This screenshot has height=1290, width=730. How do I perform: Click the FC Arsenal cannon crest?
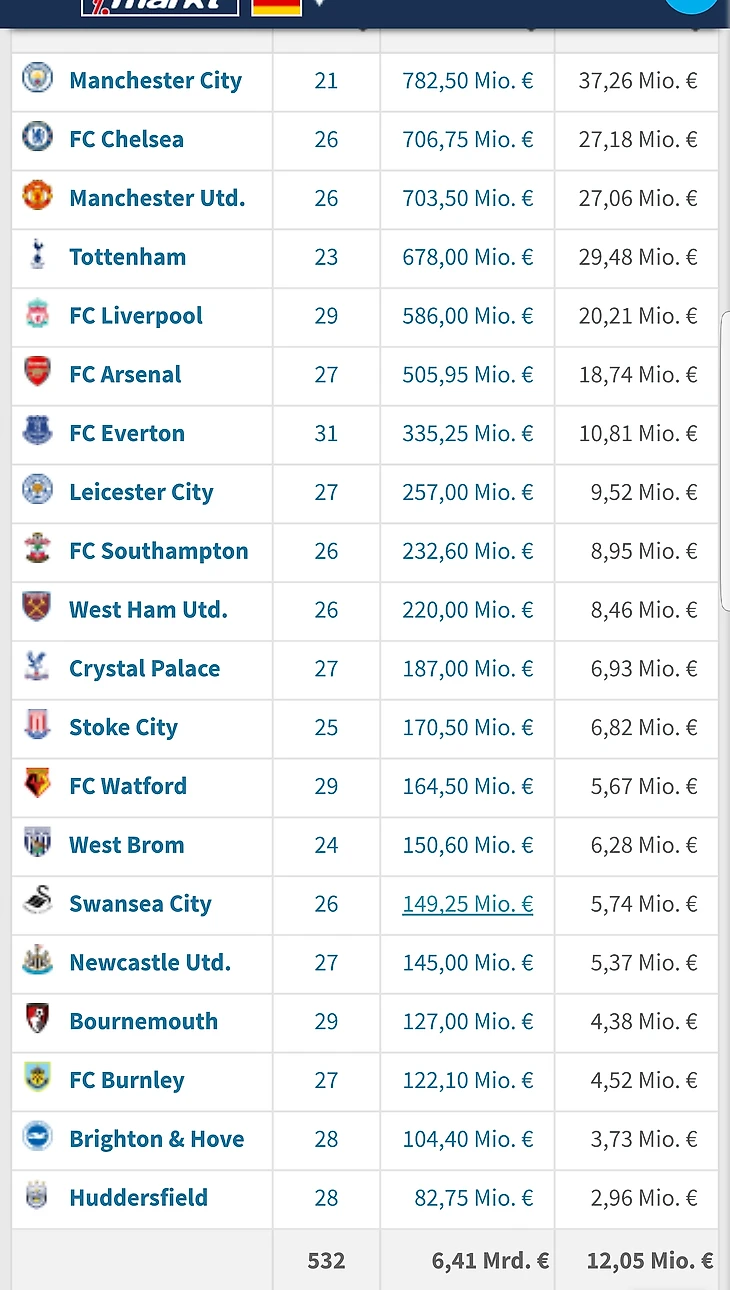(37, 373)
